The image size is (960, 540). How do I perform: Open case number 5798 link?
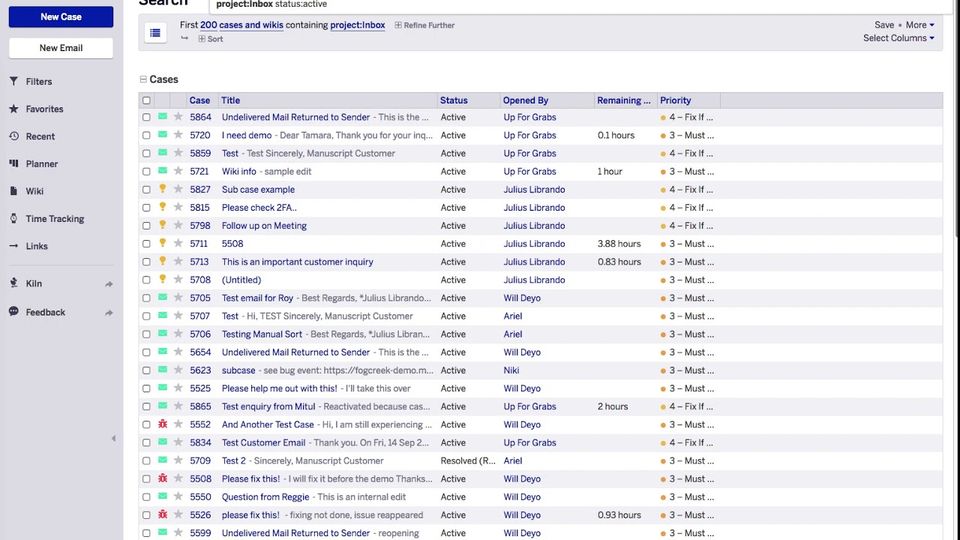point(200,226)
